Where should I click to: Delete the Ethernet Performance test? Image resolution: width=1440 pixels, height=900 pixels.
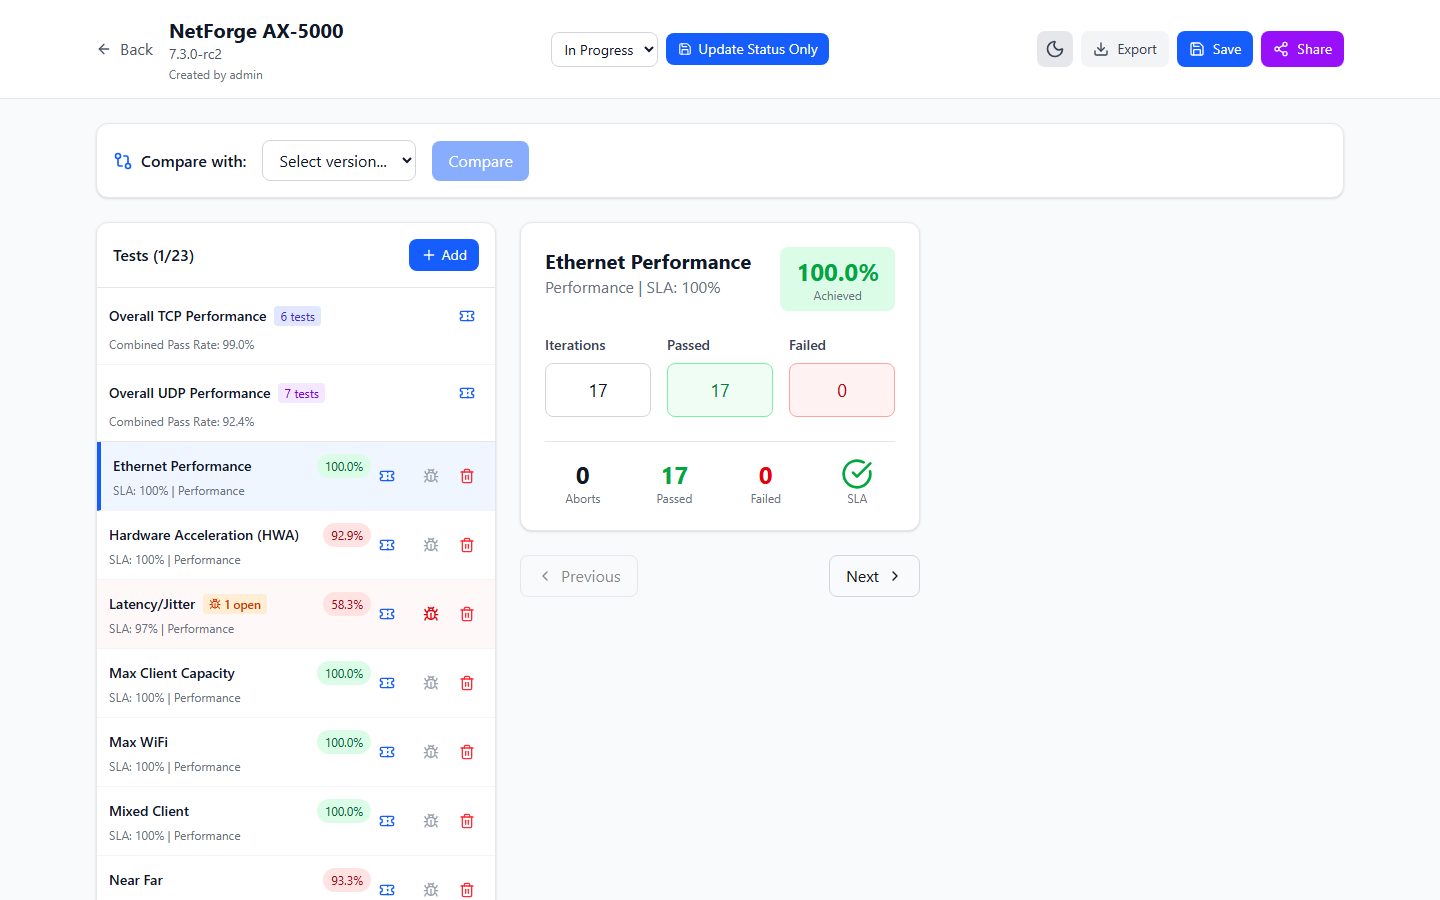point(467,476)
